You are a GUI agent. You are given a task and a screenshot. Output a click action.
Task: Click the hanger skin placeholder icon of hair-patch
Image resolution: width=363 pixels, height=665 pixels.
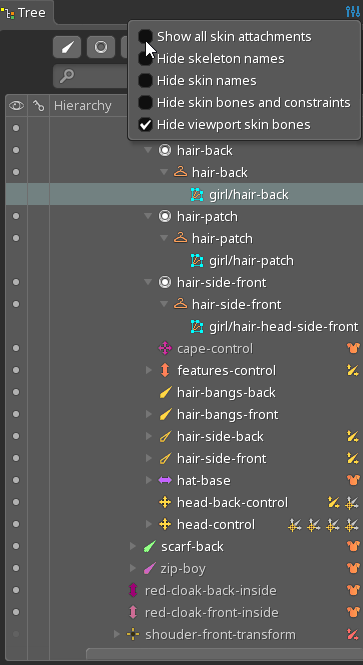pos(180,238)
